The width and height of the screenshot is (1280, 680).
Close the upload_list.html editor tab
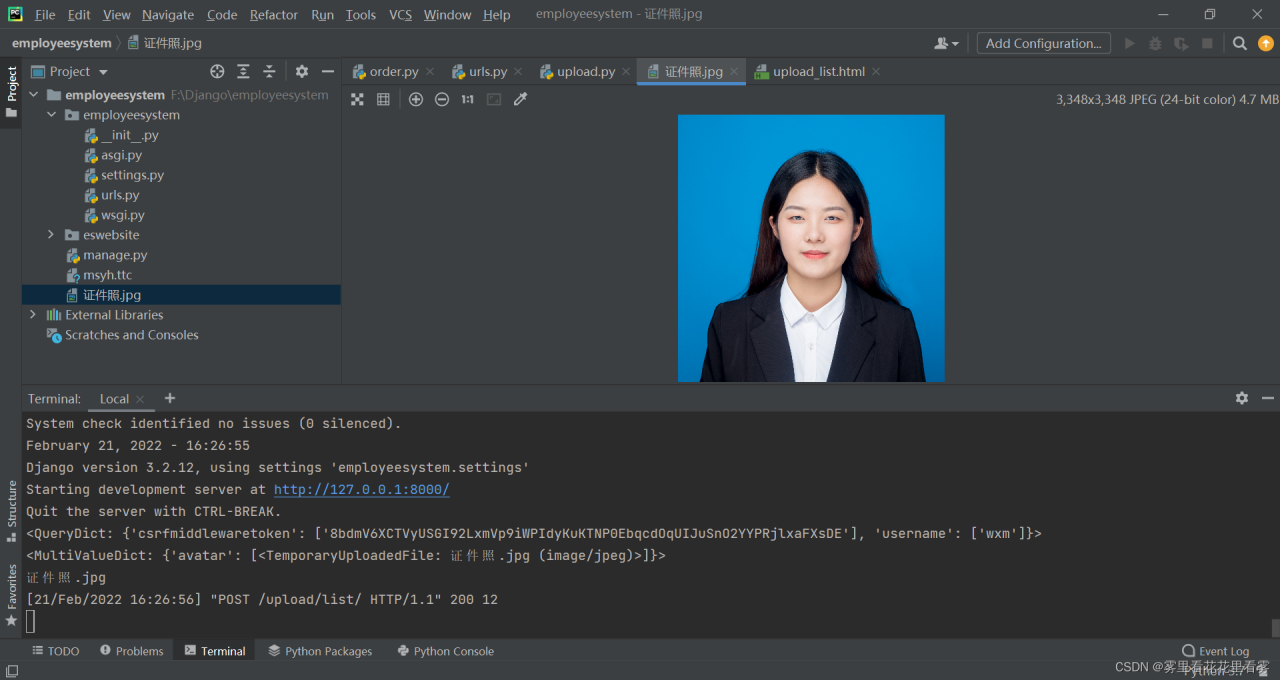[x=876, y=72]
